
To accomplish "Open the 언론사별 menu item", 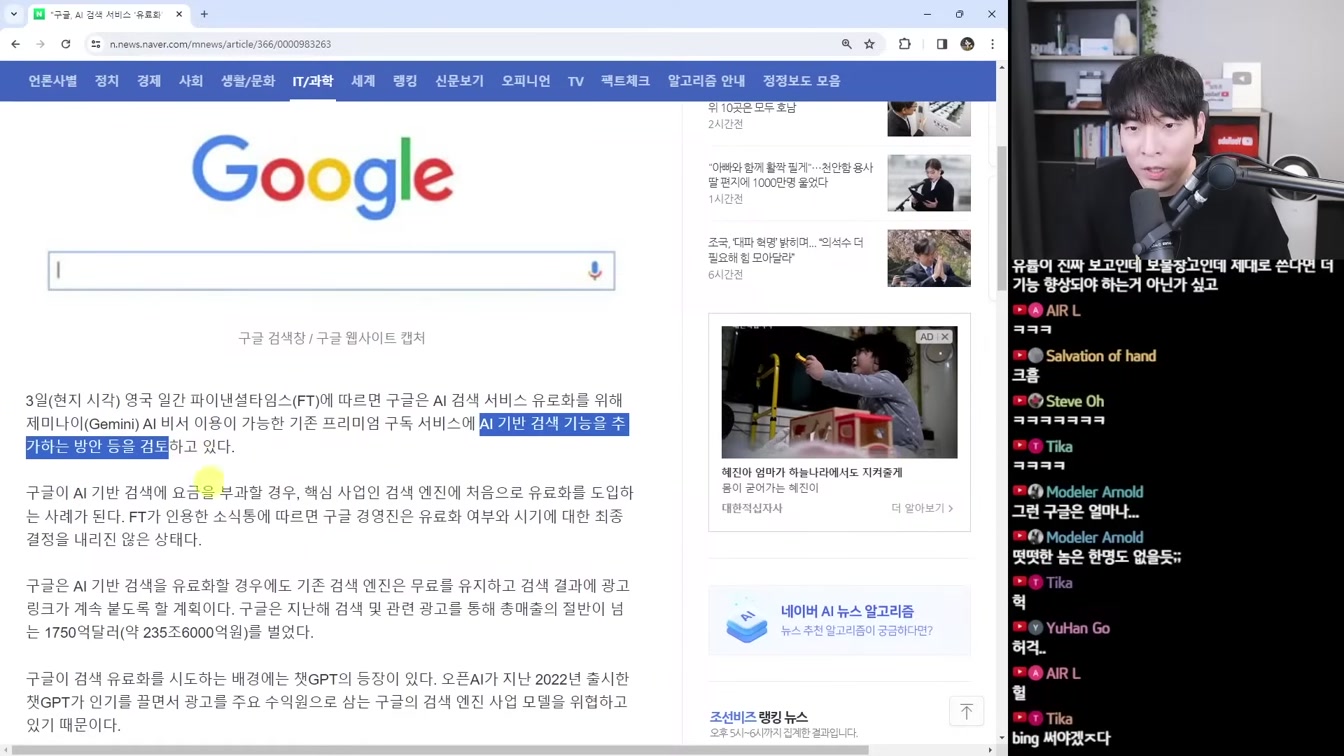I will point(53,81).
